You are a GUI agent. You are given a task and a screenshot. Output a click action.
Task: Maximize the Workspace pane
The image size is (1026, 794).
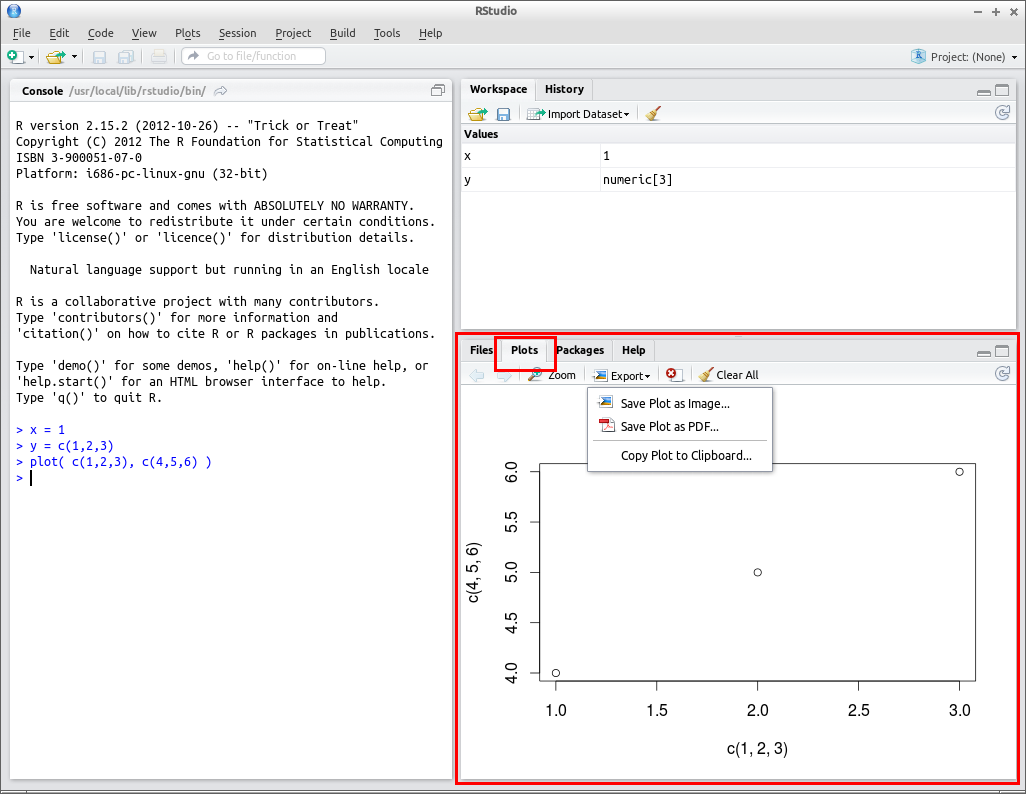click(x=1002, y=90)
